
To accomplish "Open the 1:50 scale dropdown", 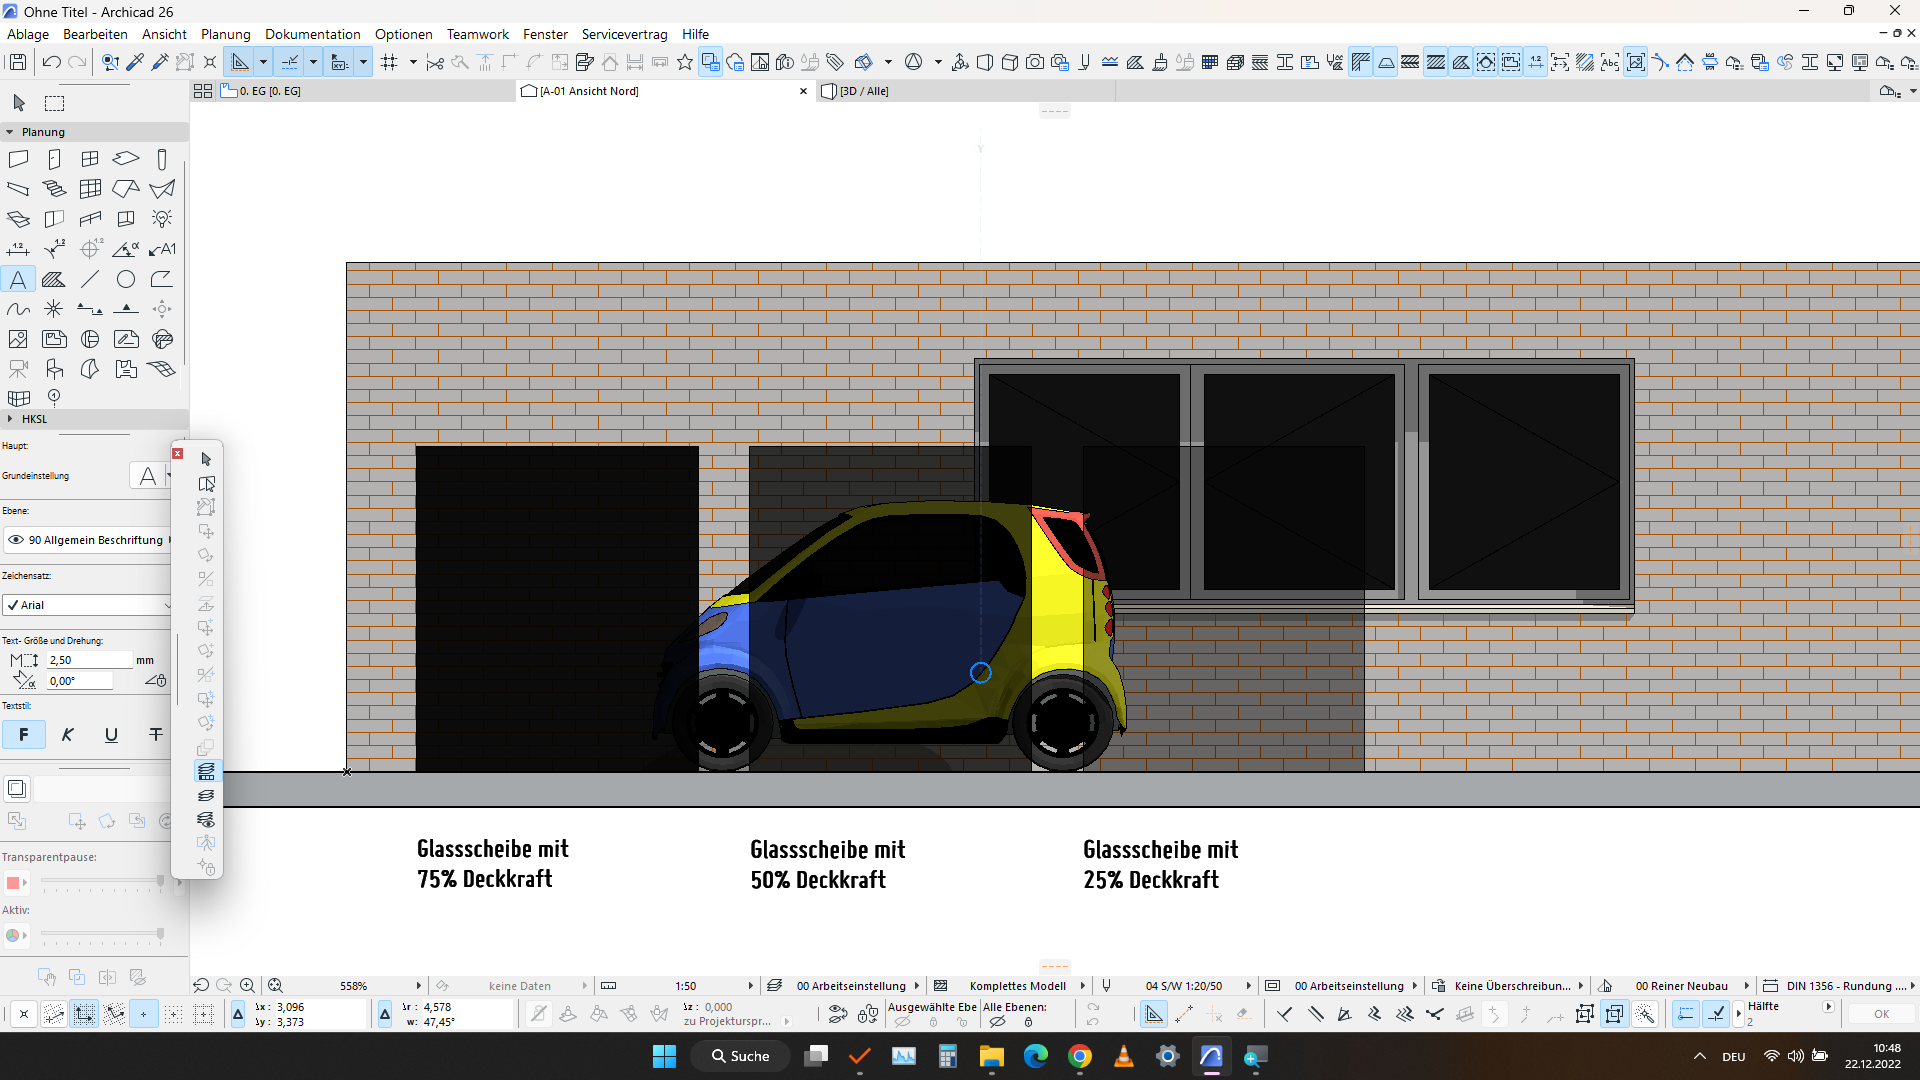I will [x=750, y=986].
